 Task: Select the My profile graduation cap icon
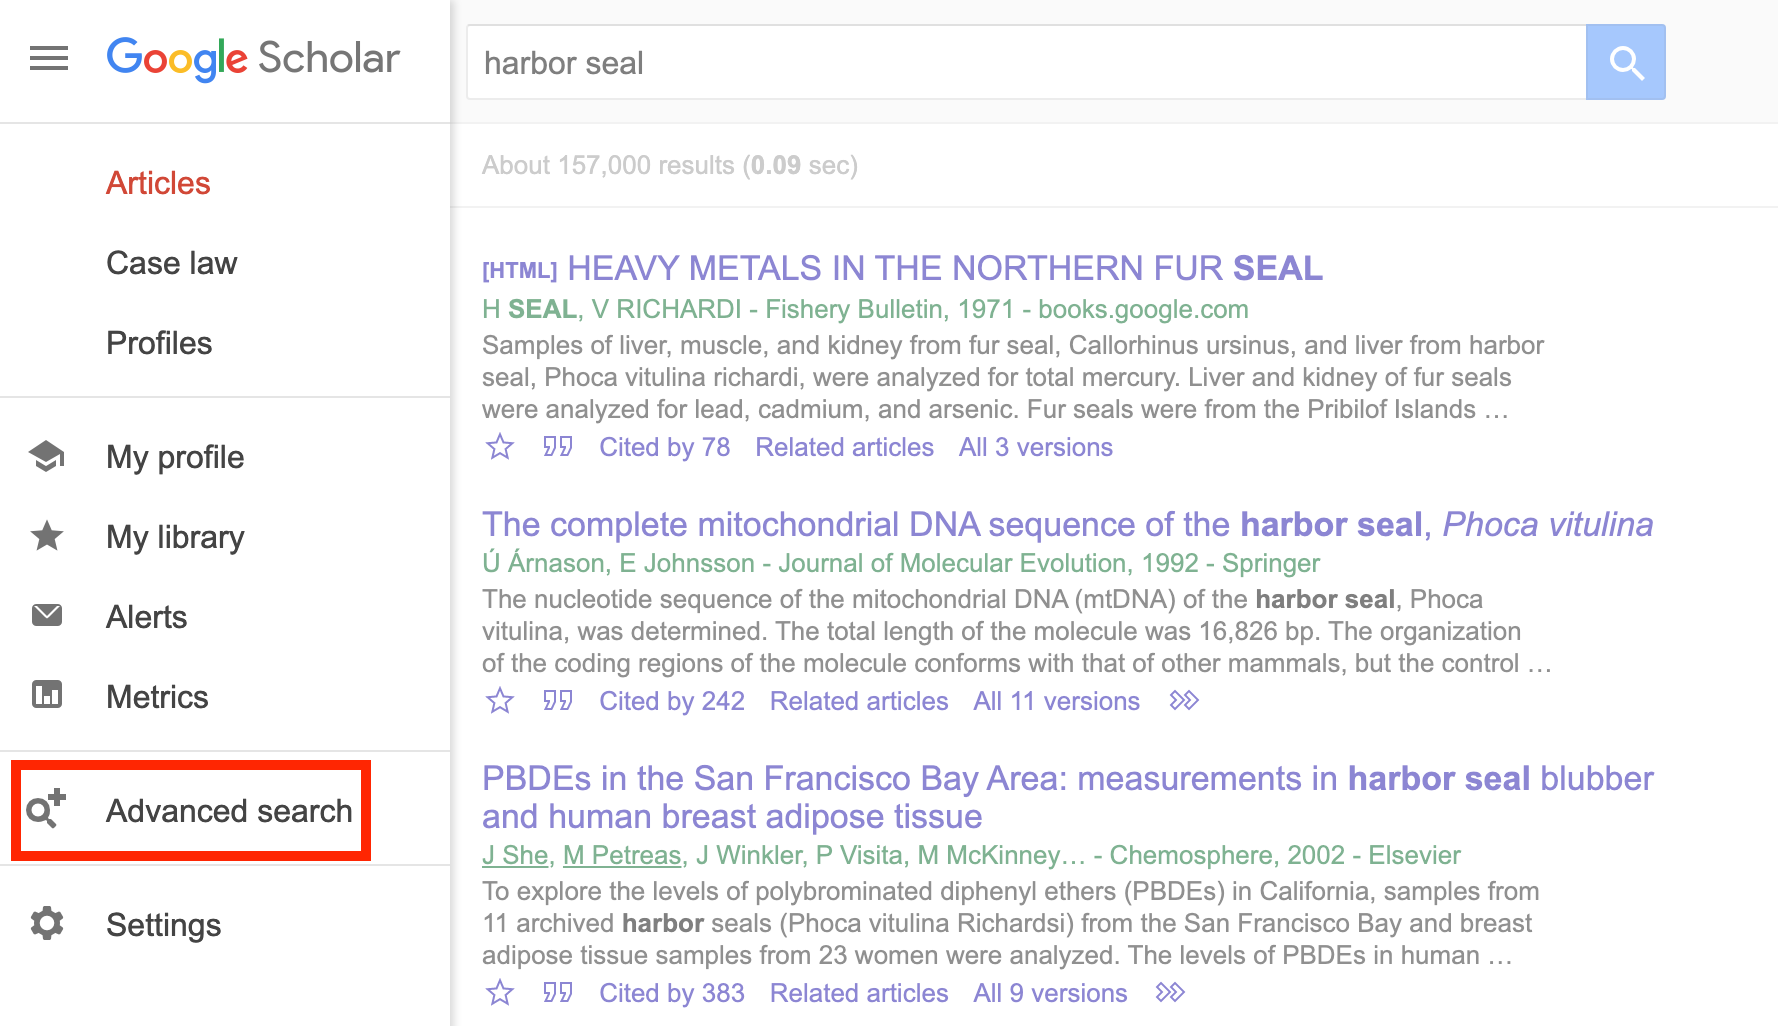click(46, 456)
